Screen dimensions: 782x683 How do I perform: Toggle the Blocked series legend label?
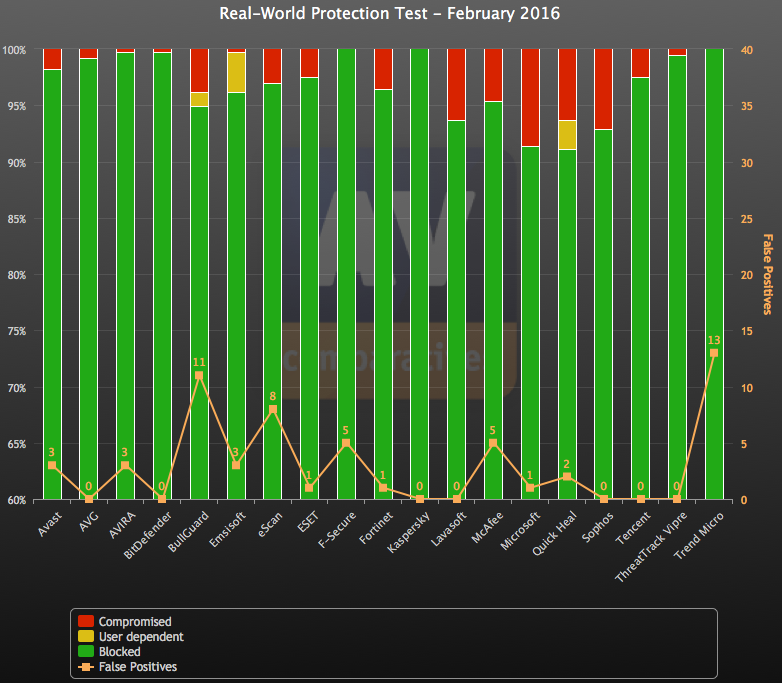pos(119,652)
